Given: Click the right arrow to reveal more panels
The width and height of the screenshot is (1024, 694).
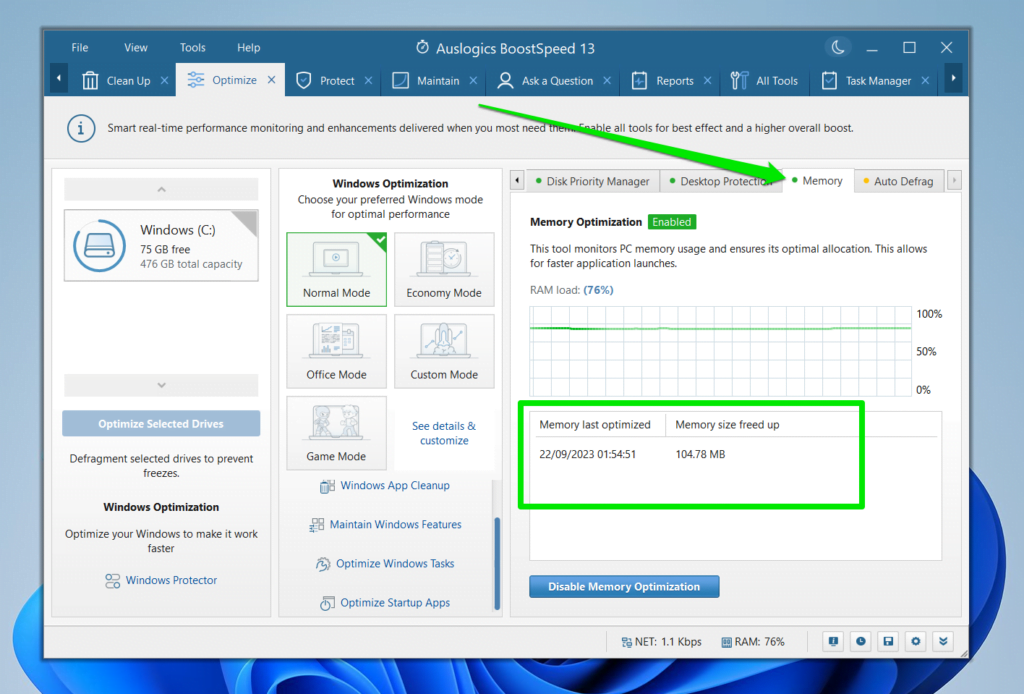Looking at the screenshot, I should coord(952,180).
